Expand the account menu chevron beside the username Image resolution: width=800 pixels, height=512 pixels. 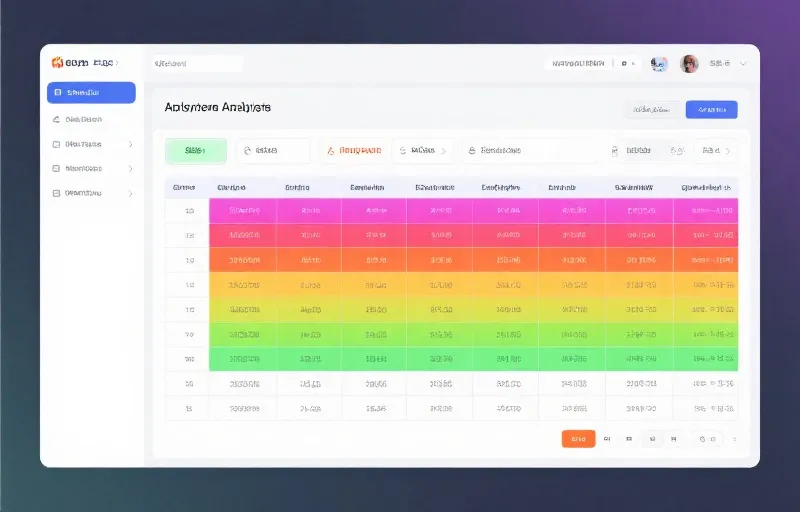click(x=743, y=64)
